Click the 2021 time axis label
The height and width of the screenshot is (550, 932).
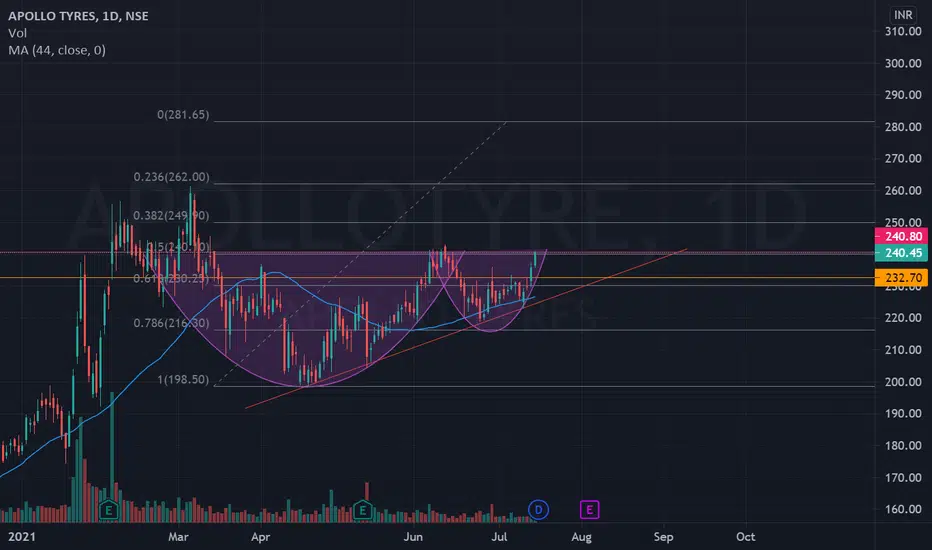pos(21,537)
